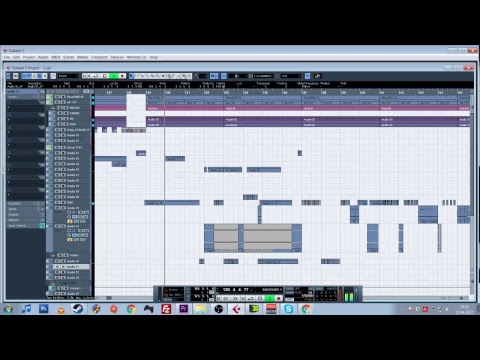Open FileZilla from the taskbar
Viewport: 480px width, 360px height.
pos(166,309)
